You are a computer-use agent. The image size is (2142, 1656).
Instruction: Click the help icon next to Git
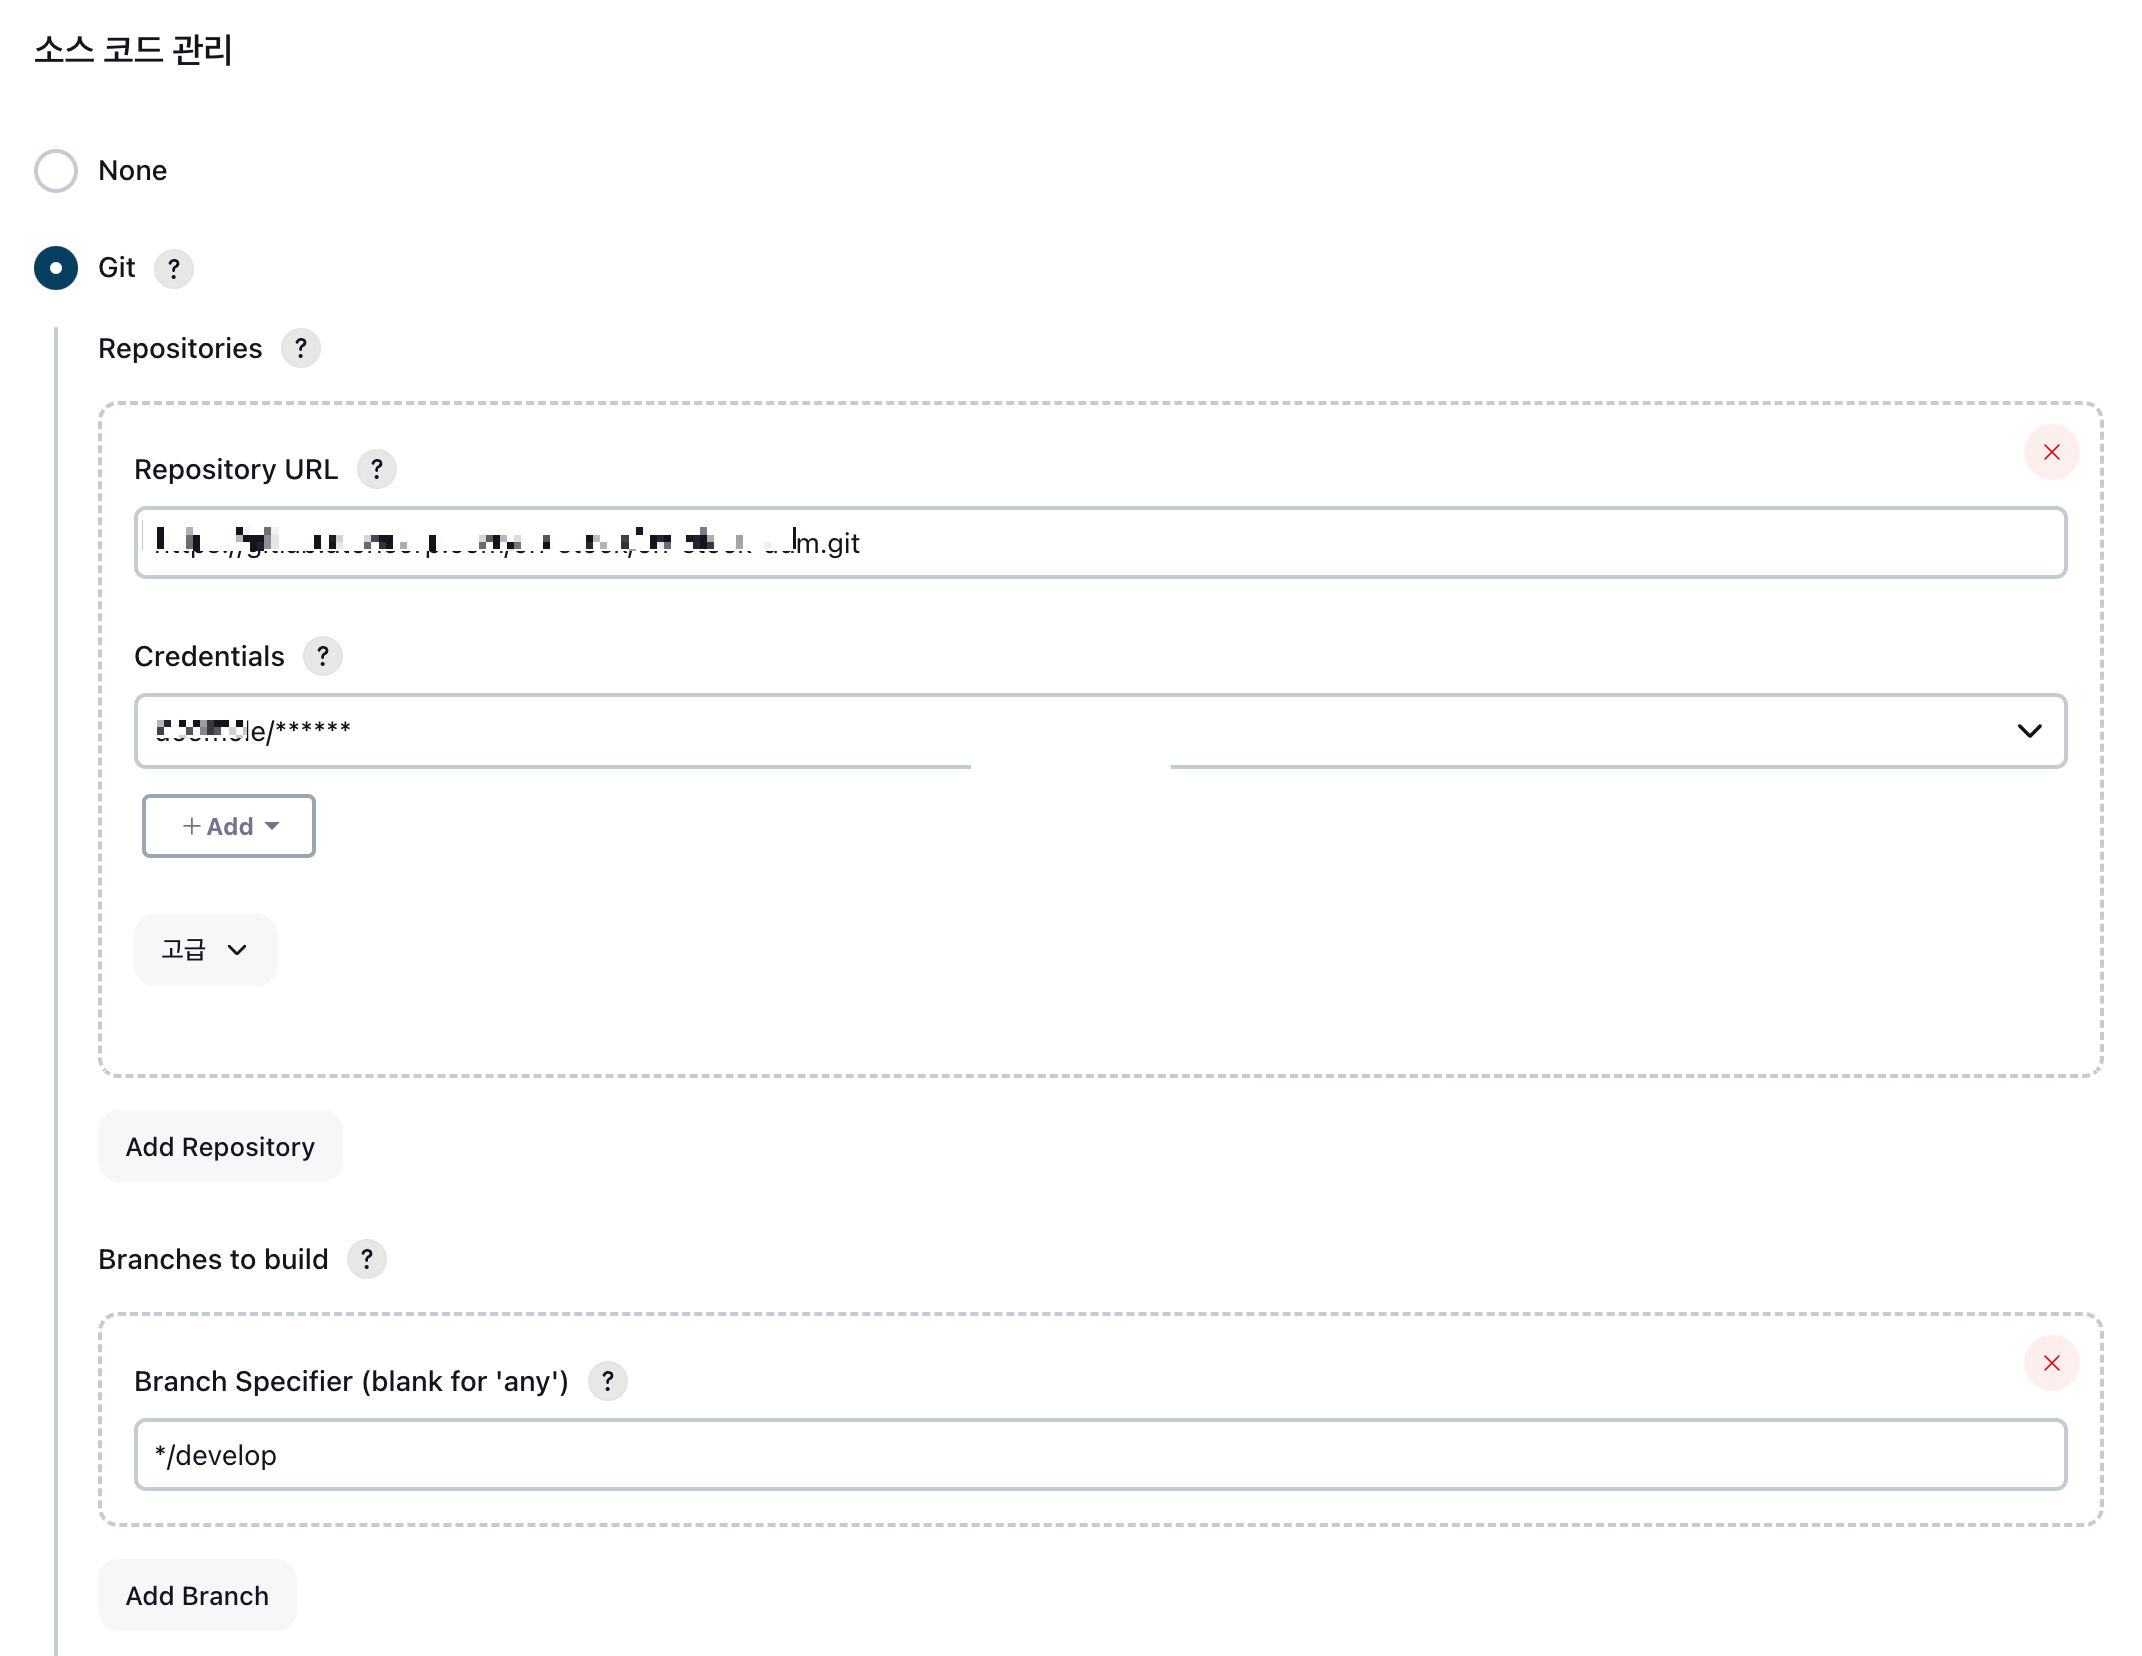click(174, 268)
